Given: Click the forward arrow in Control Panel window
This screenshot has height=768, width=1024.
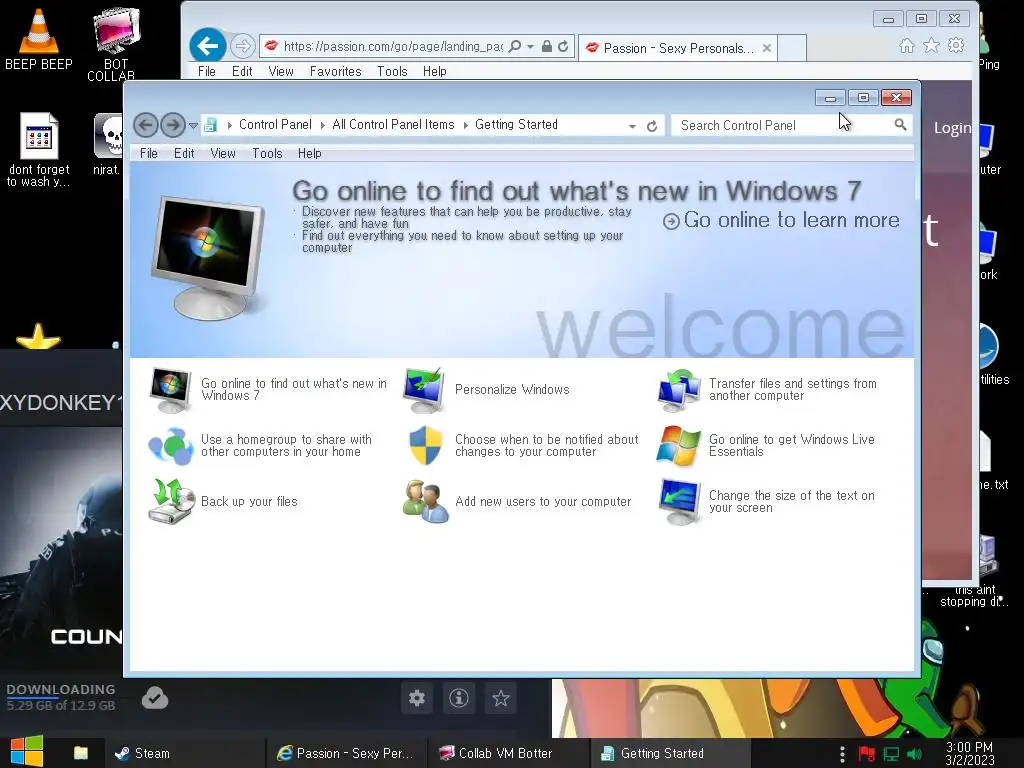Looking at the screenshot, I should click(173, 125).
